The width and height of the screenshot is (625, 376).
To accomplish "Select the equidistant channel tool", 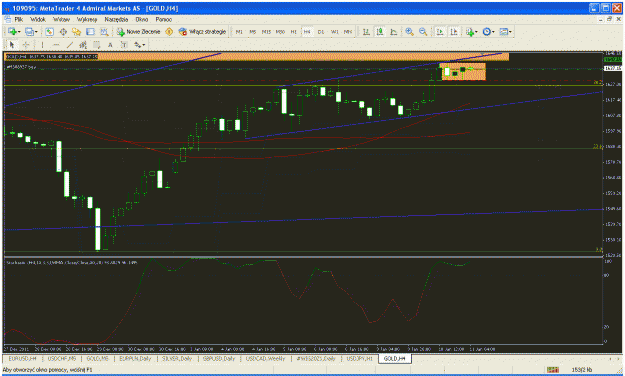I will (83, 45).
